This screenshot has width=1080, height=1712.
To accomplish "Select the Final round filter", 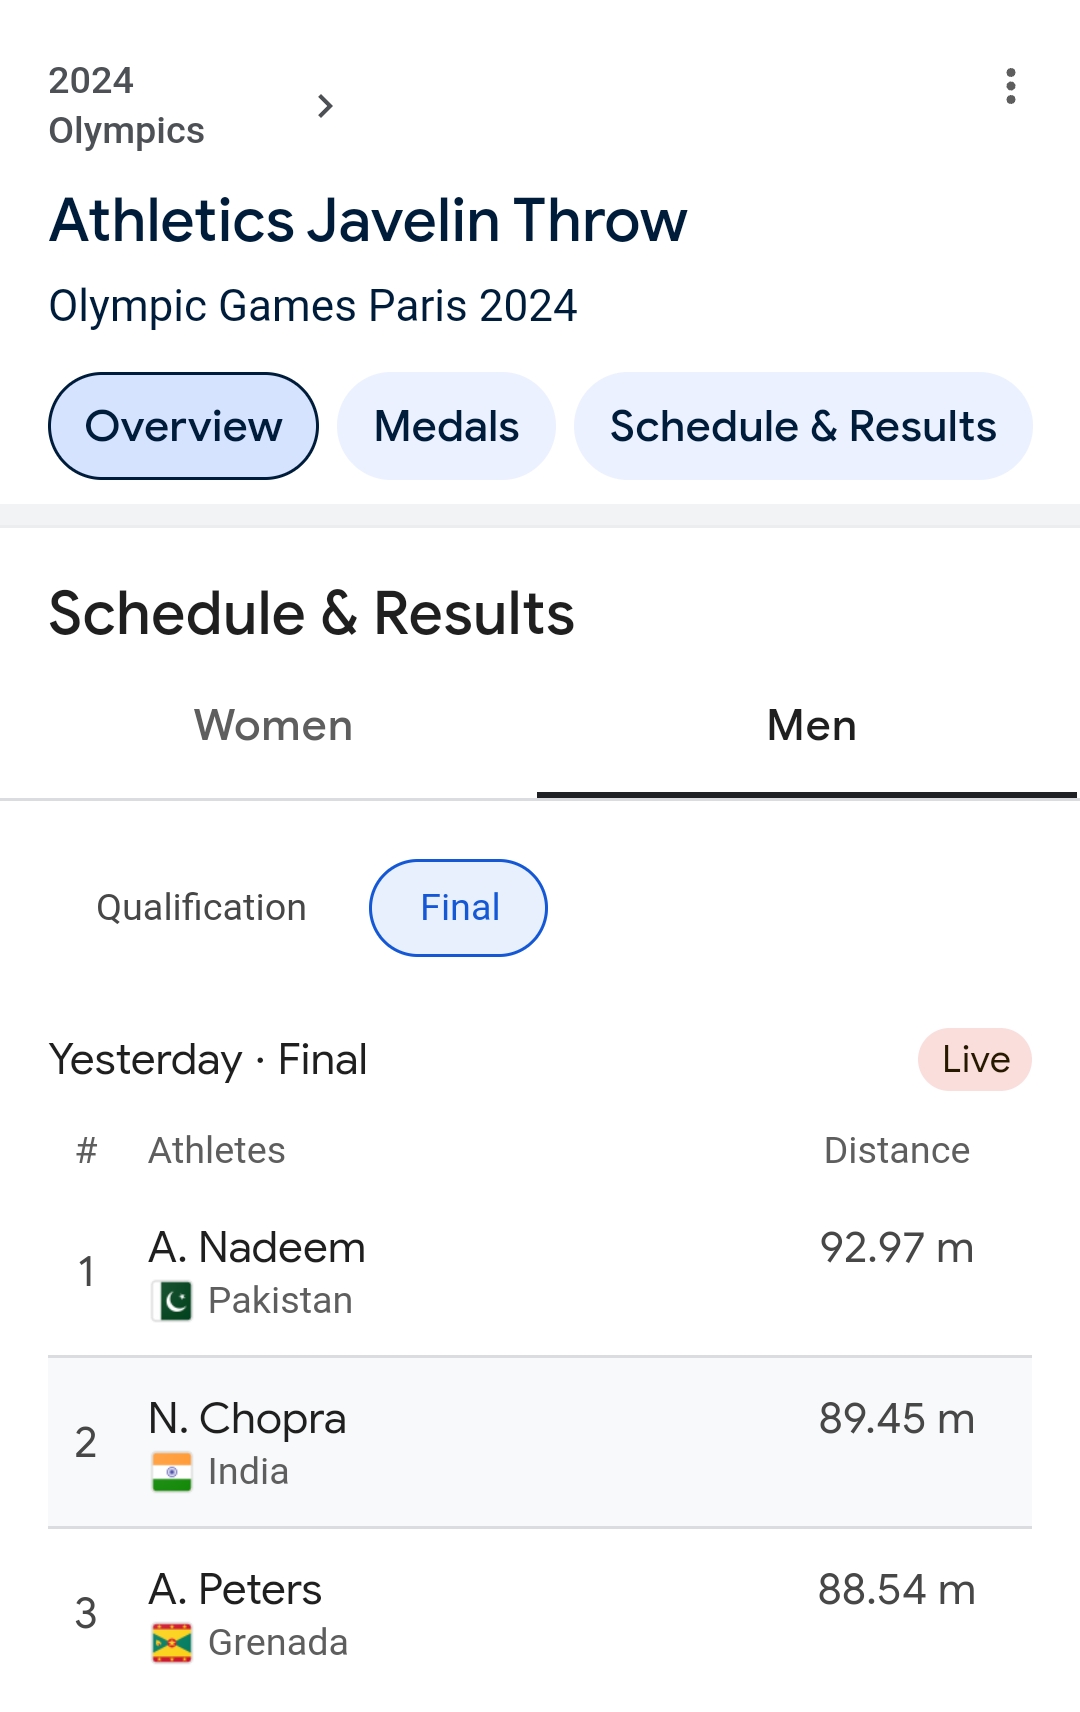I will coord(459,908).
